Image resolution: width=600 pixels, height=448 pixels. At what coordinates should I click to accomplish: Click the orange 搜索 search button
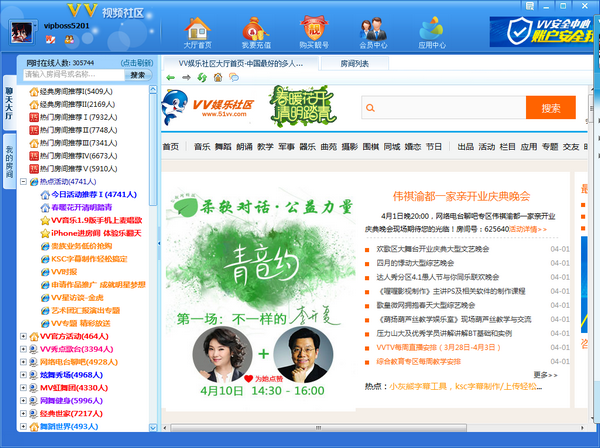click(551, 108)
